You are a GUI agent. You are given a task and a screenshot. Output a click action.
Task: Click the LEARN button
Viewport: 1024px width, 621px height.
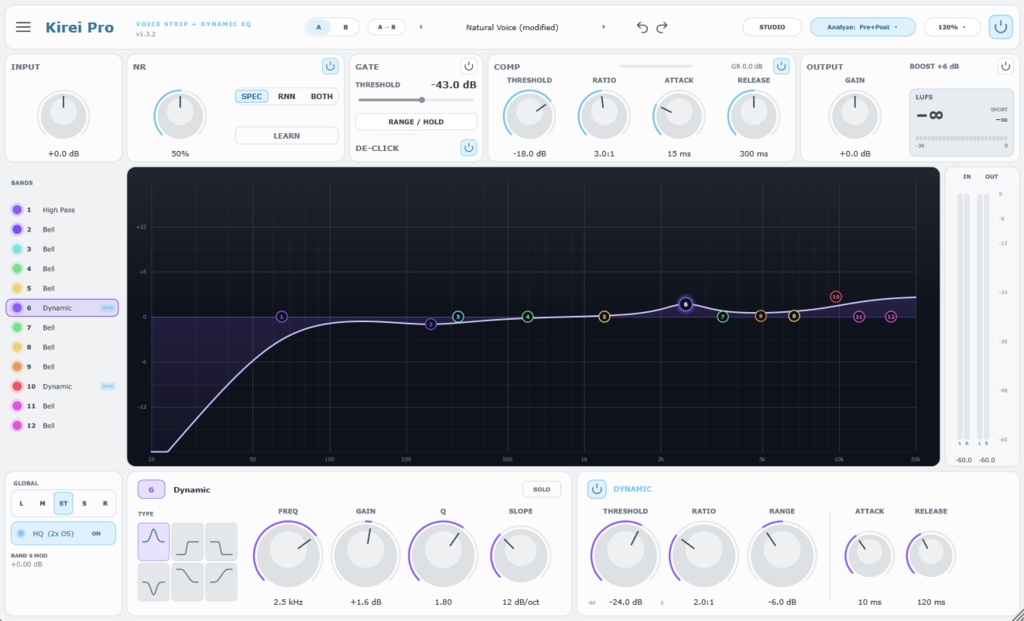[x=287, y=136]
